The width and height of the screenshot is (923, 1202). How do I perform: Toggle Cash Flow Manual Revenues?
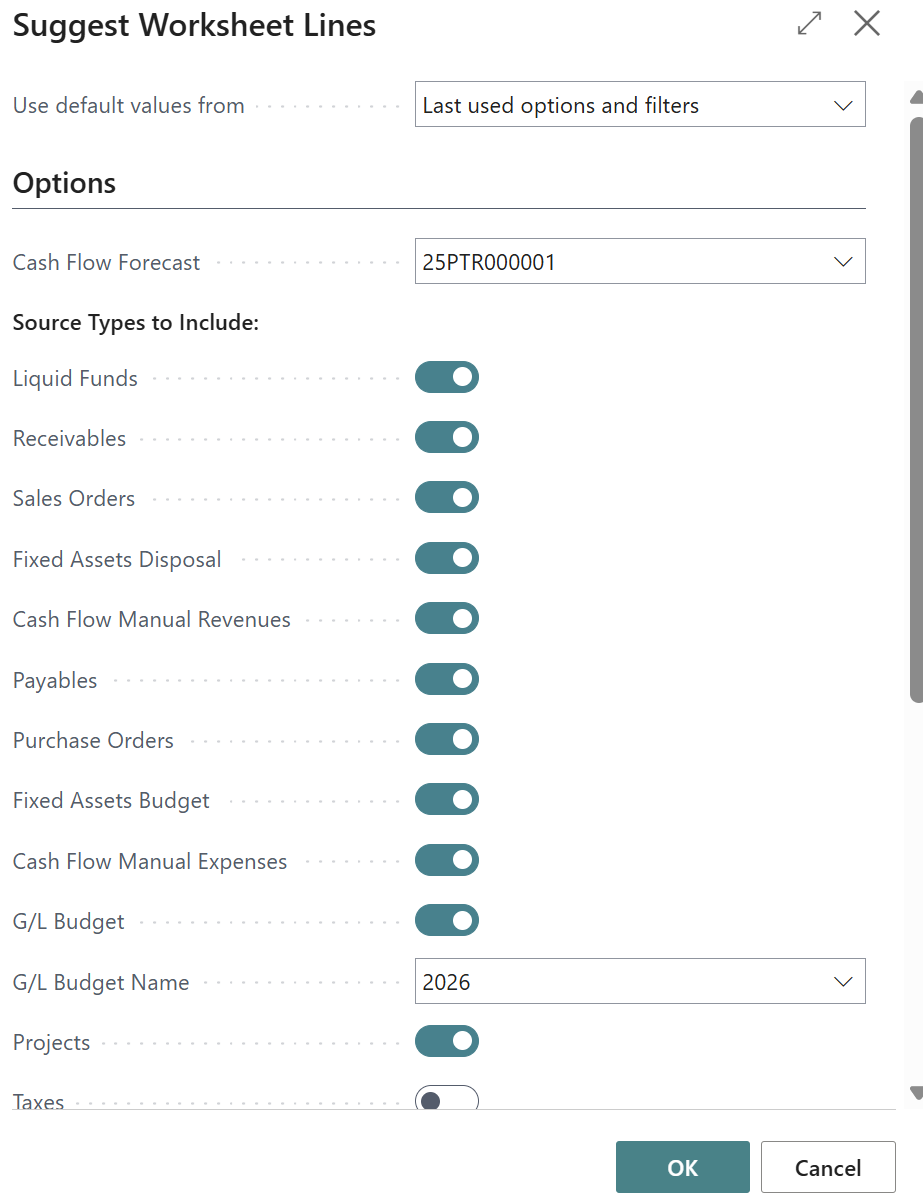tap(447, 619)
